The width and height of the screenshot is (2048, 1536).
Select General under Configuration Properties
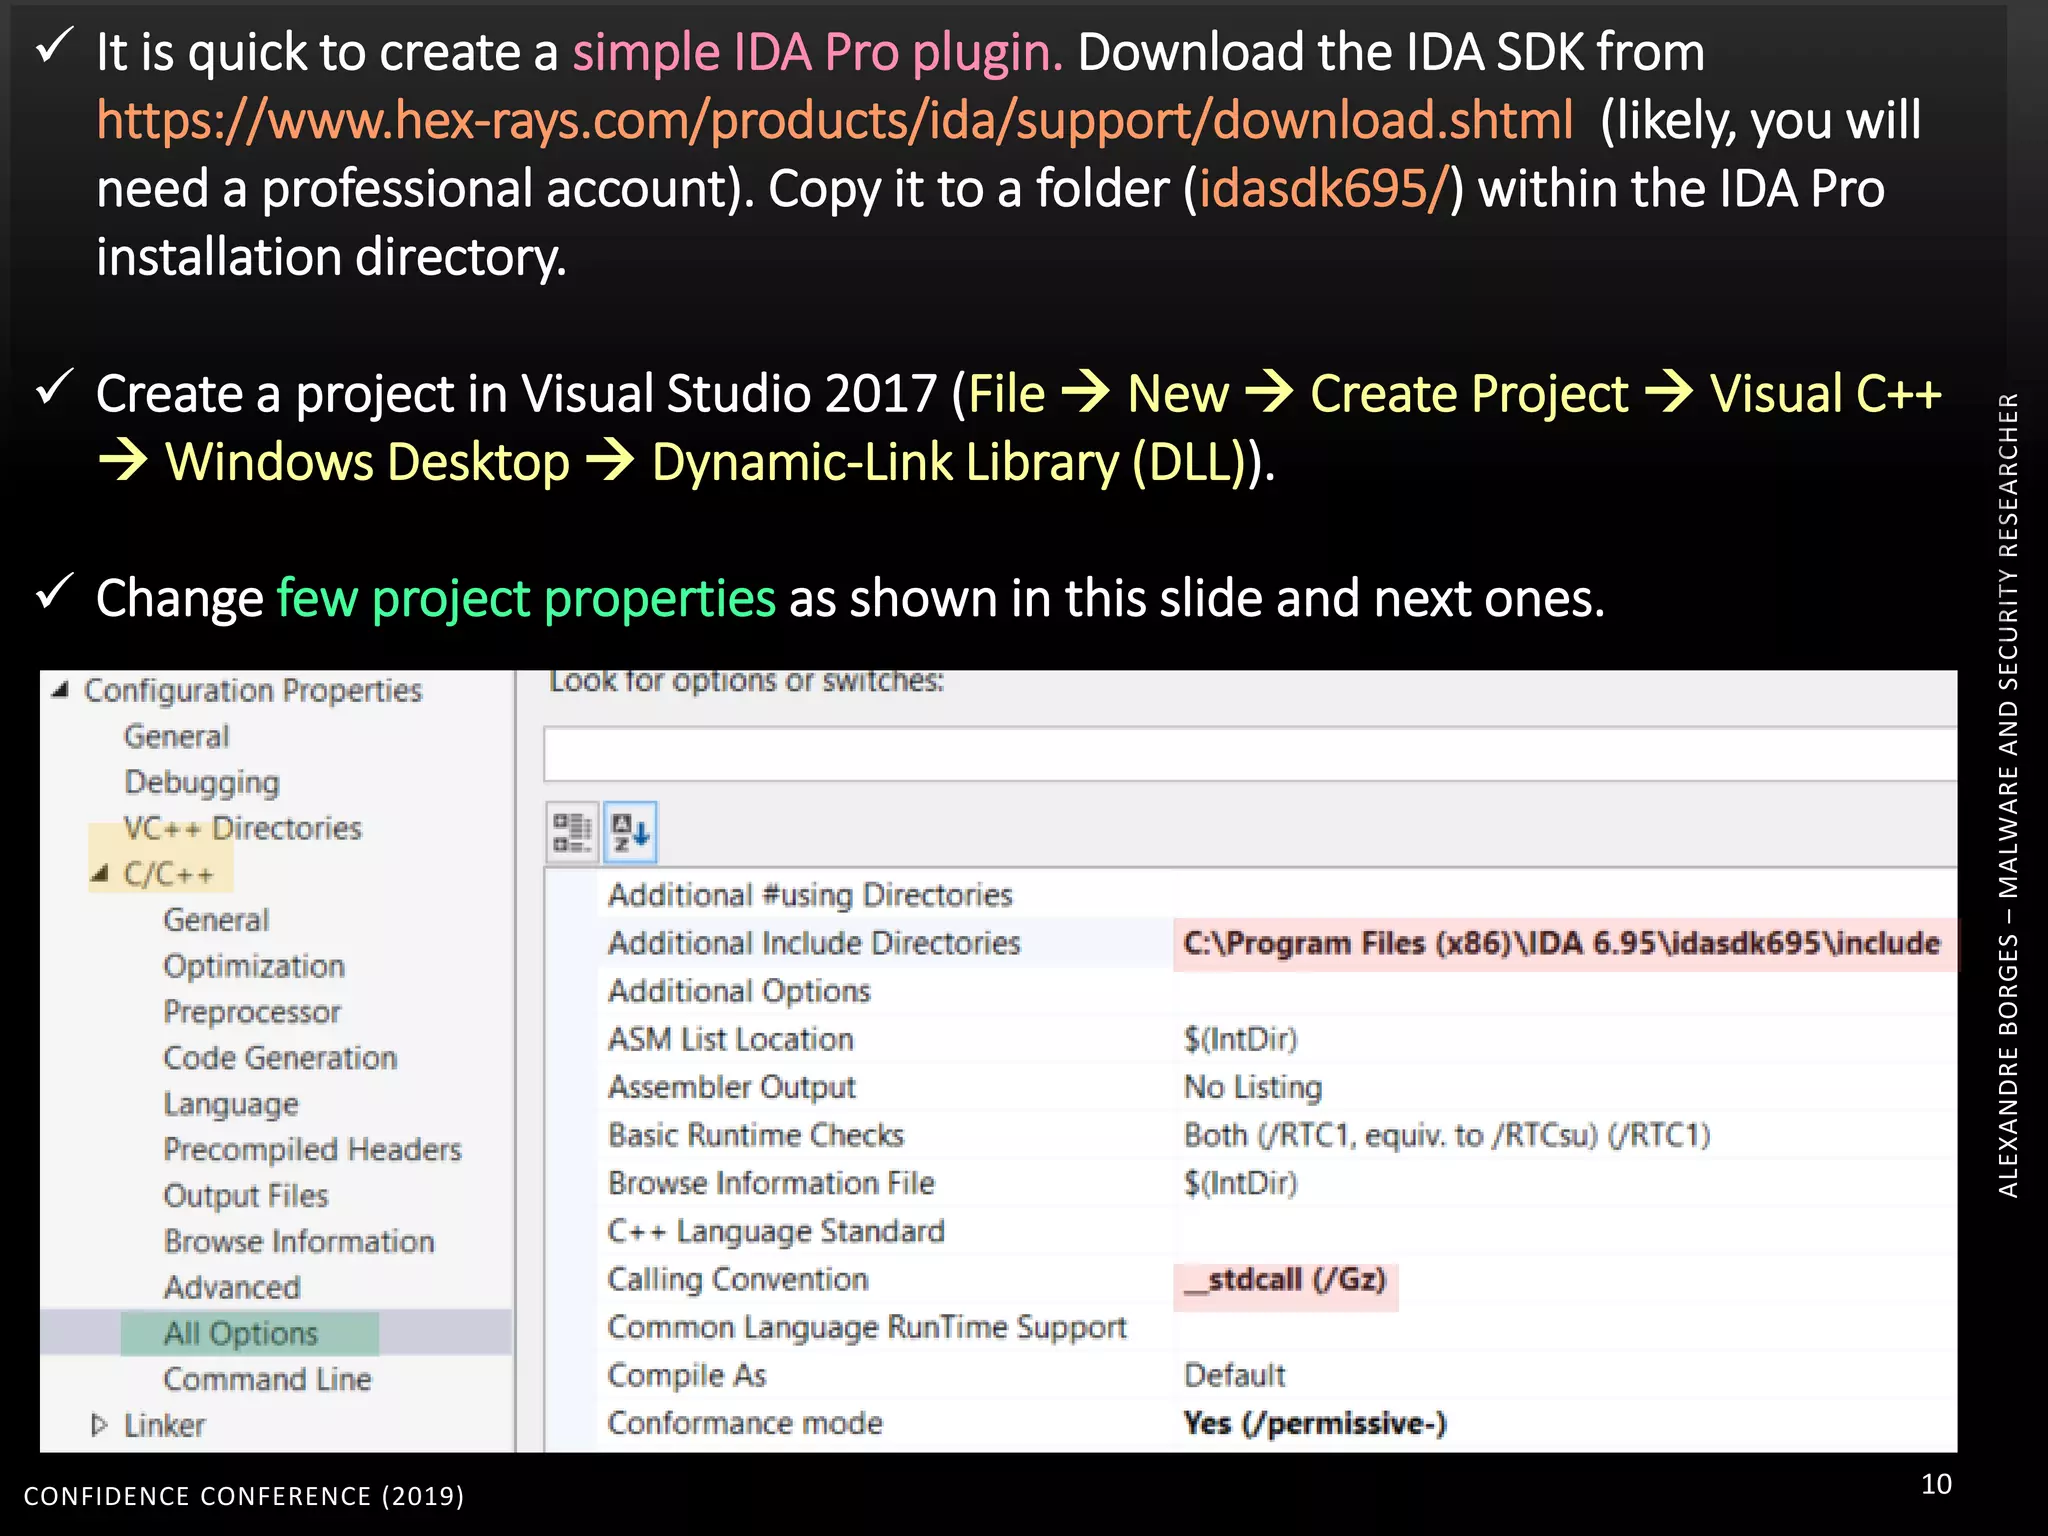click(x=177, y=737)
